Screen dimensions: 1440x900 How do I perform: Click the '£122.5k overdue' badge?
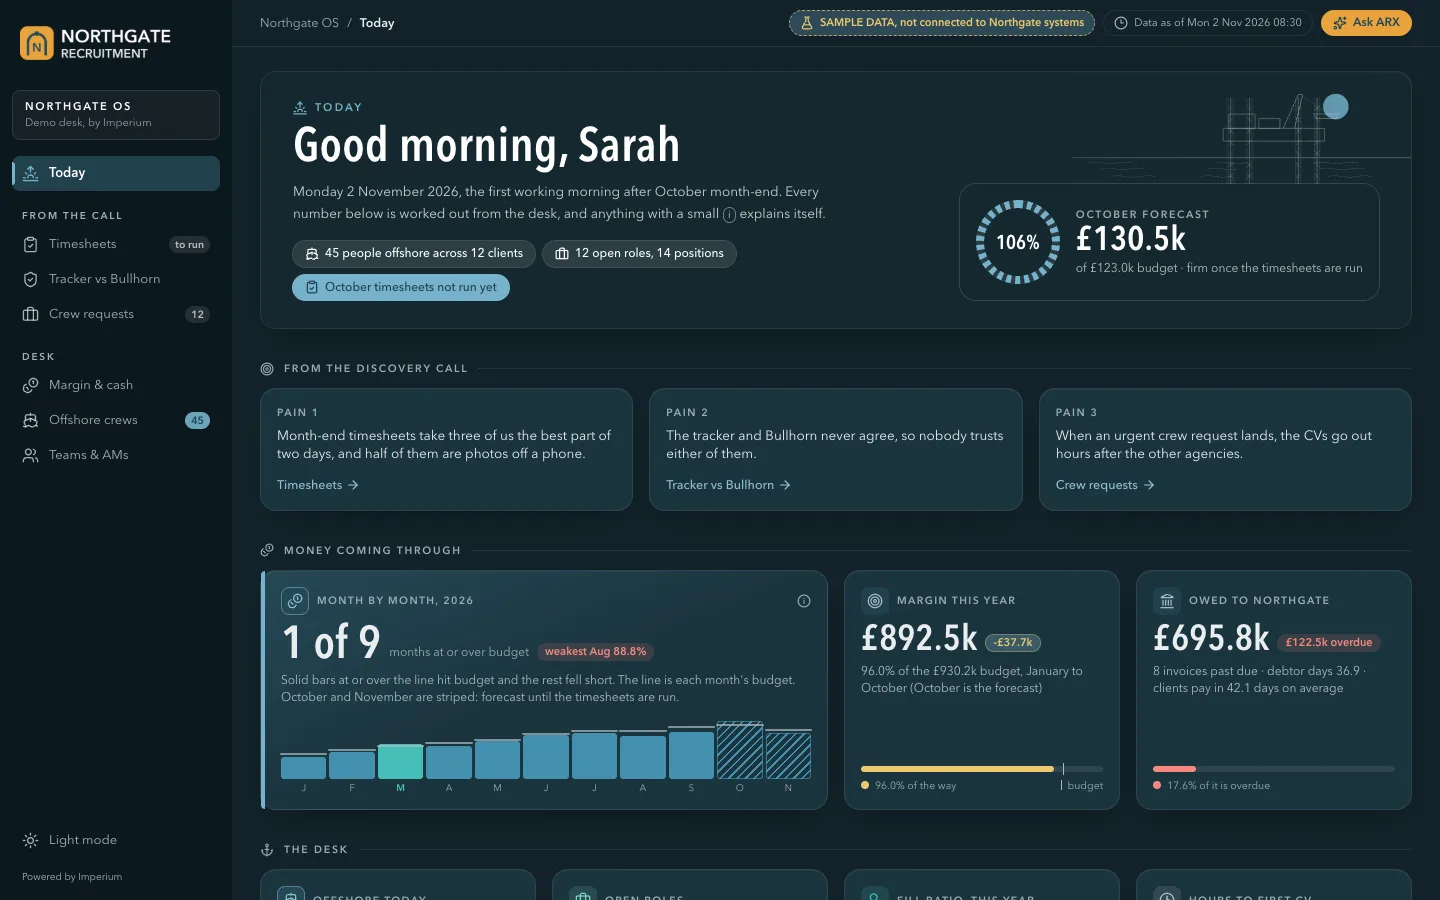[x=1329, y=643]
